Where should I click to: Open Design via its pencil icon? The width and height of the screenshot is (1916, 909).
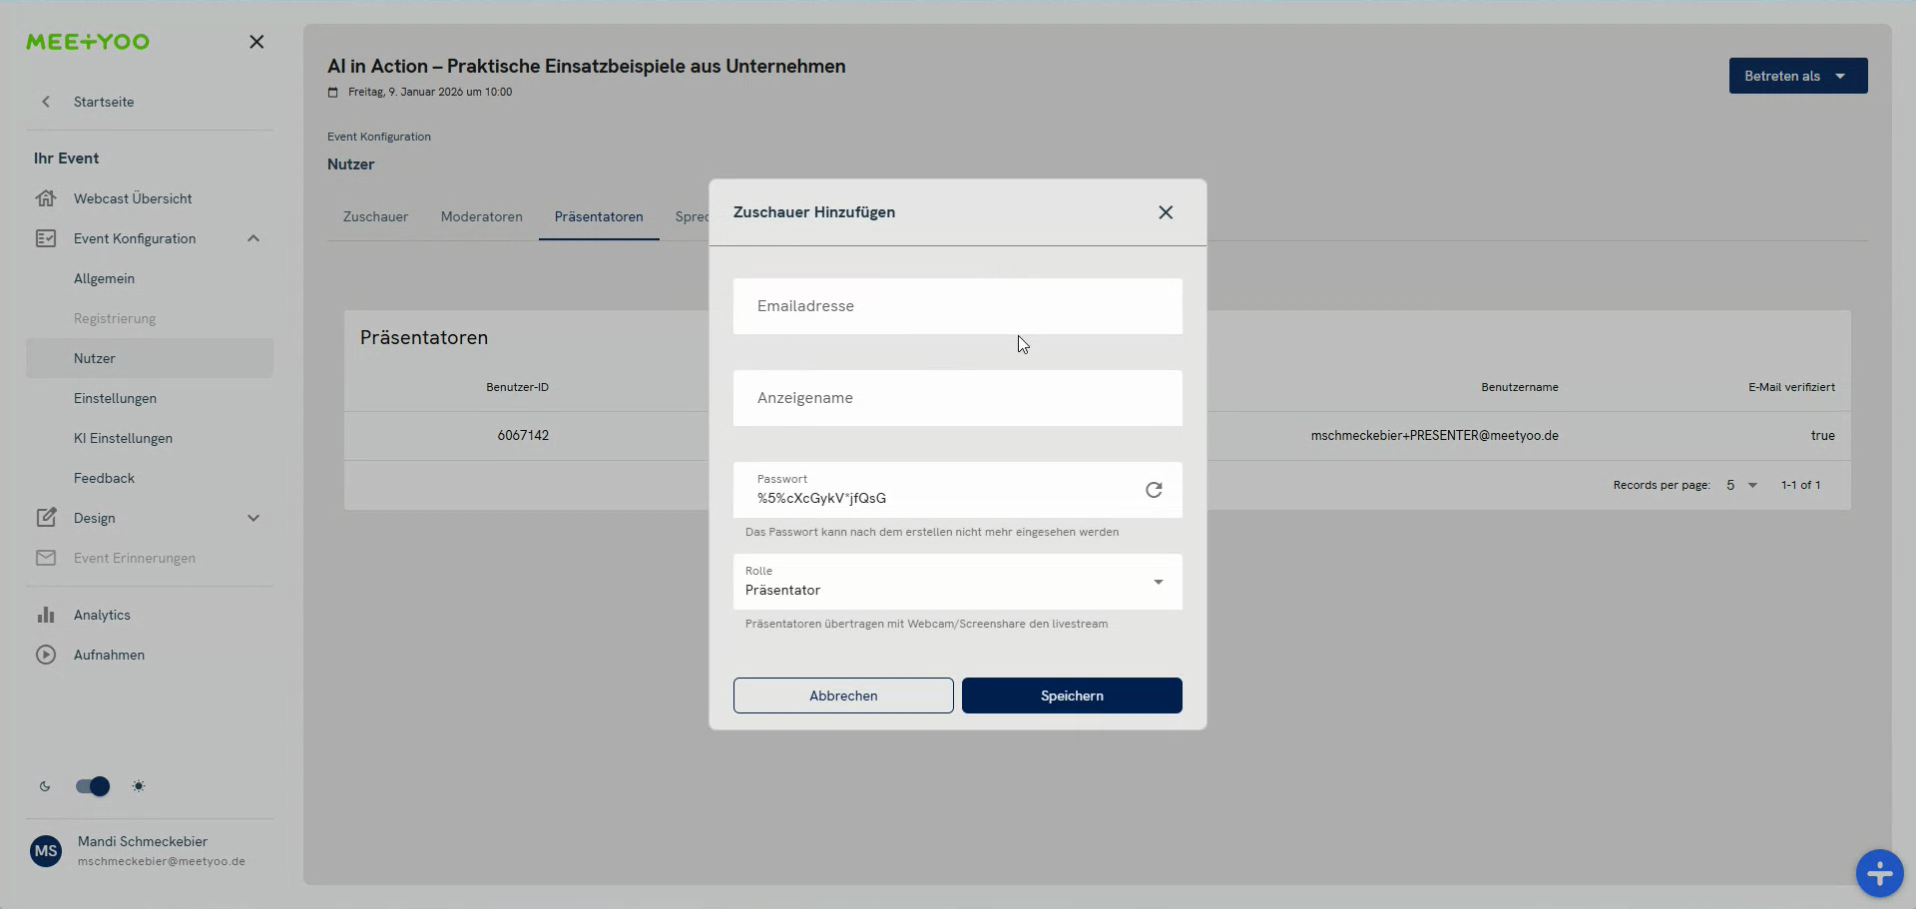point(46,518)
